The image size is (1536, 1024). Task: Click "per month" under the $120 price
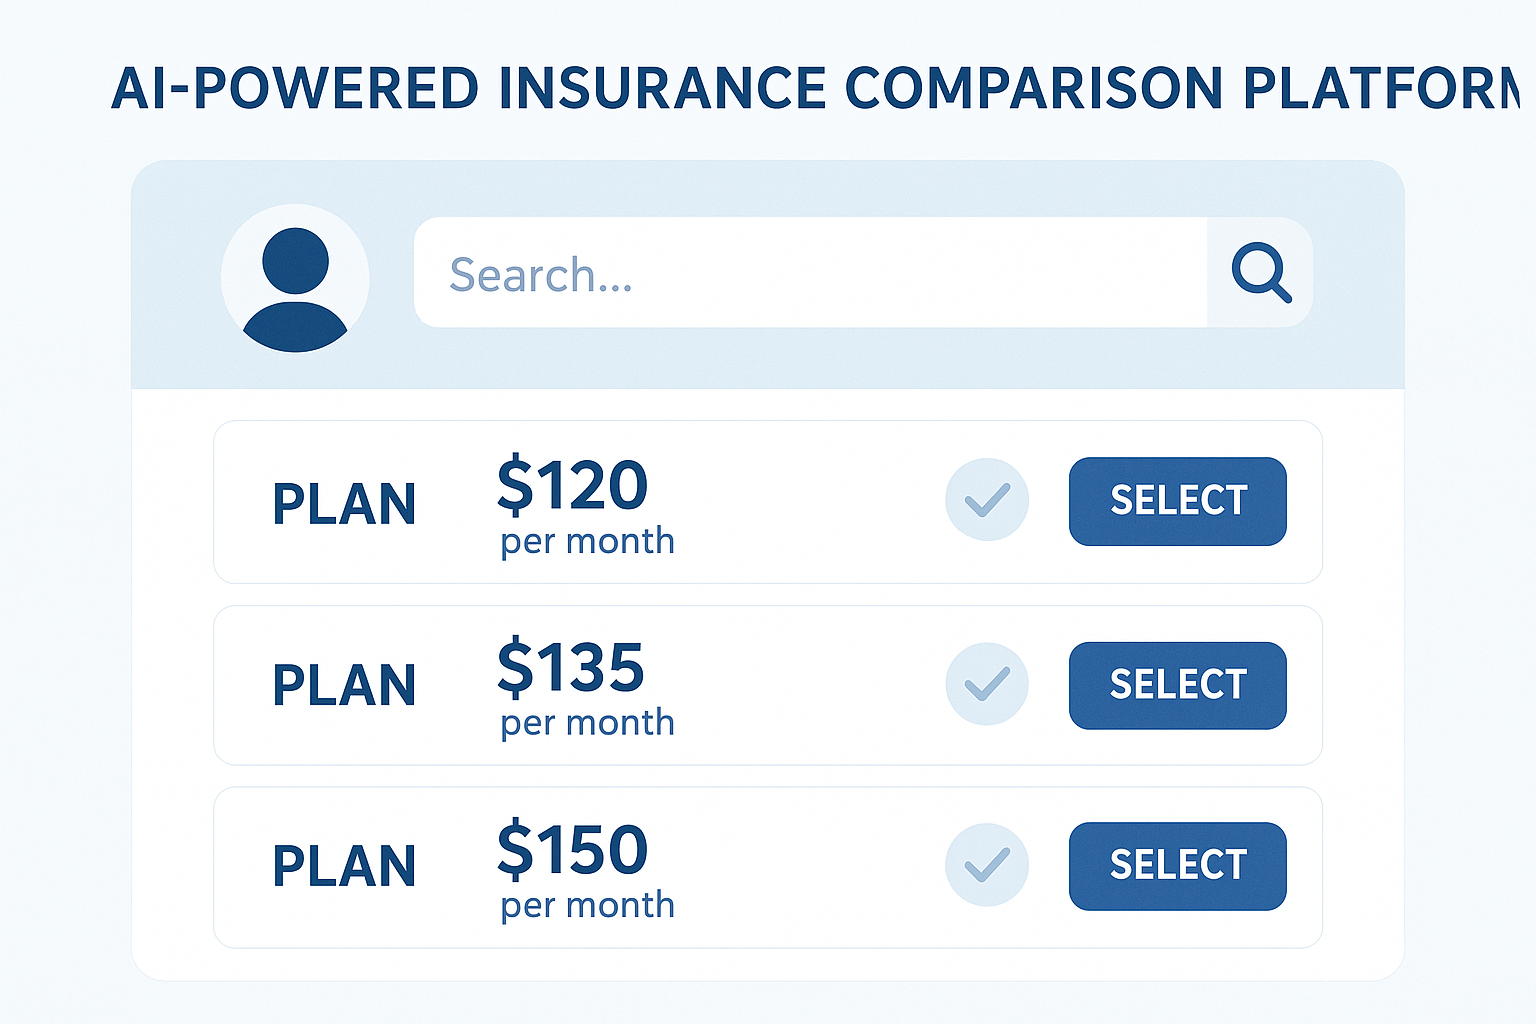(588, 542)
